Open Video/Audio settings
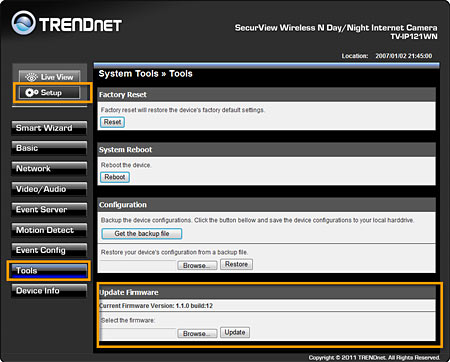This screenshot has height=362, width=450. click(49, 189)
